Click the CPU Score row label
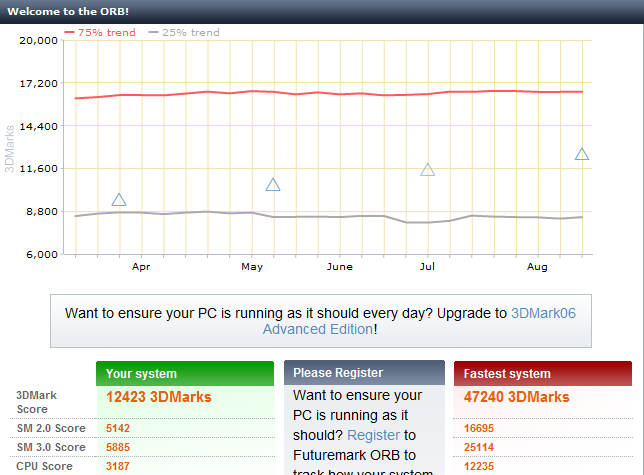 coord(44,466)
